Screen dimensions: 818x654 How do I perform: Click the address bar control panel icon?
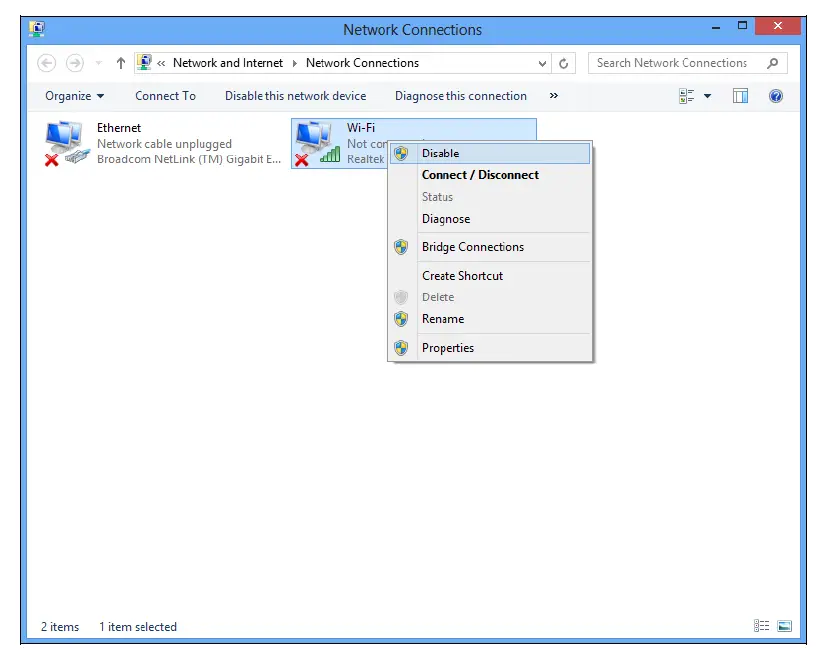(x=144, y=63)
